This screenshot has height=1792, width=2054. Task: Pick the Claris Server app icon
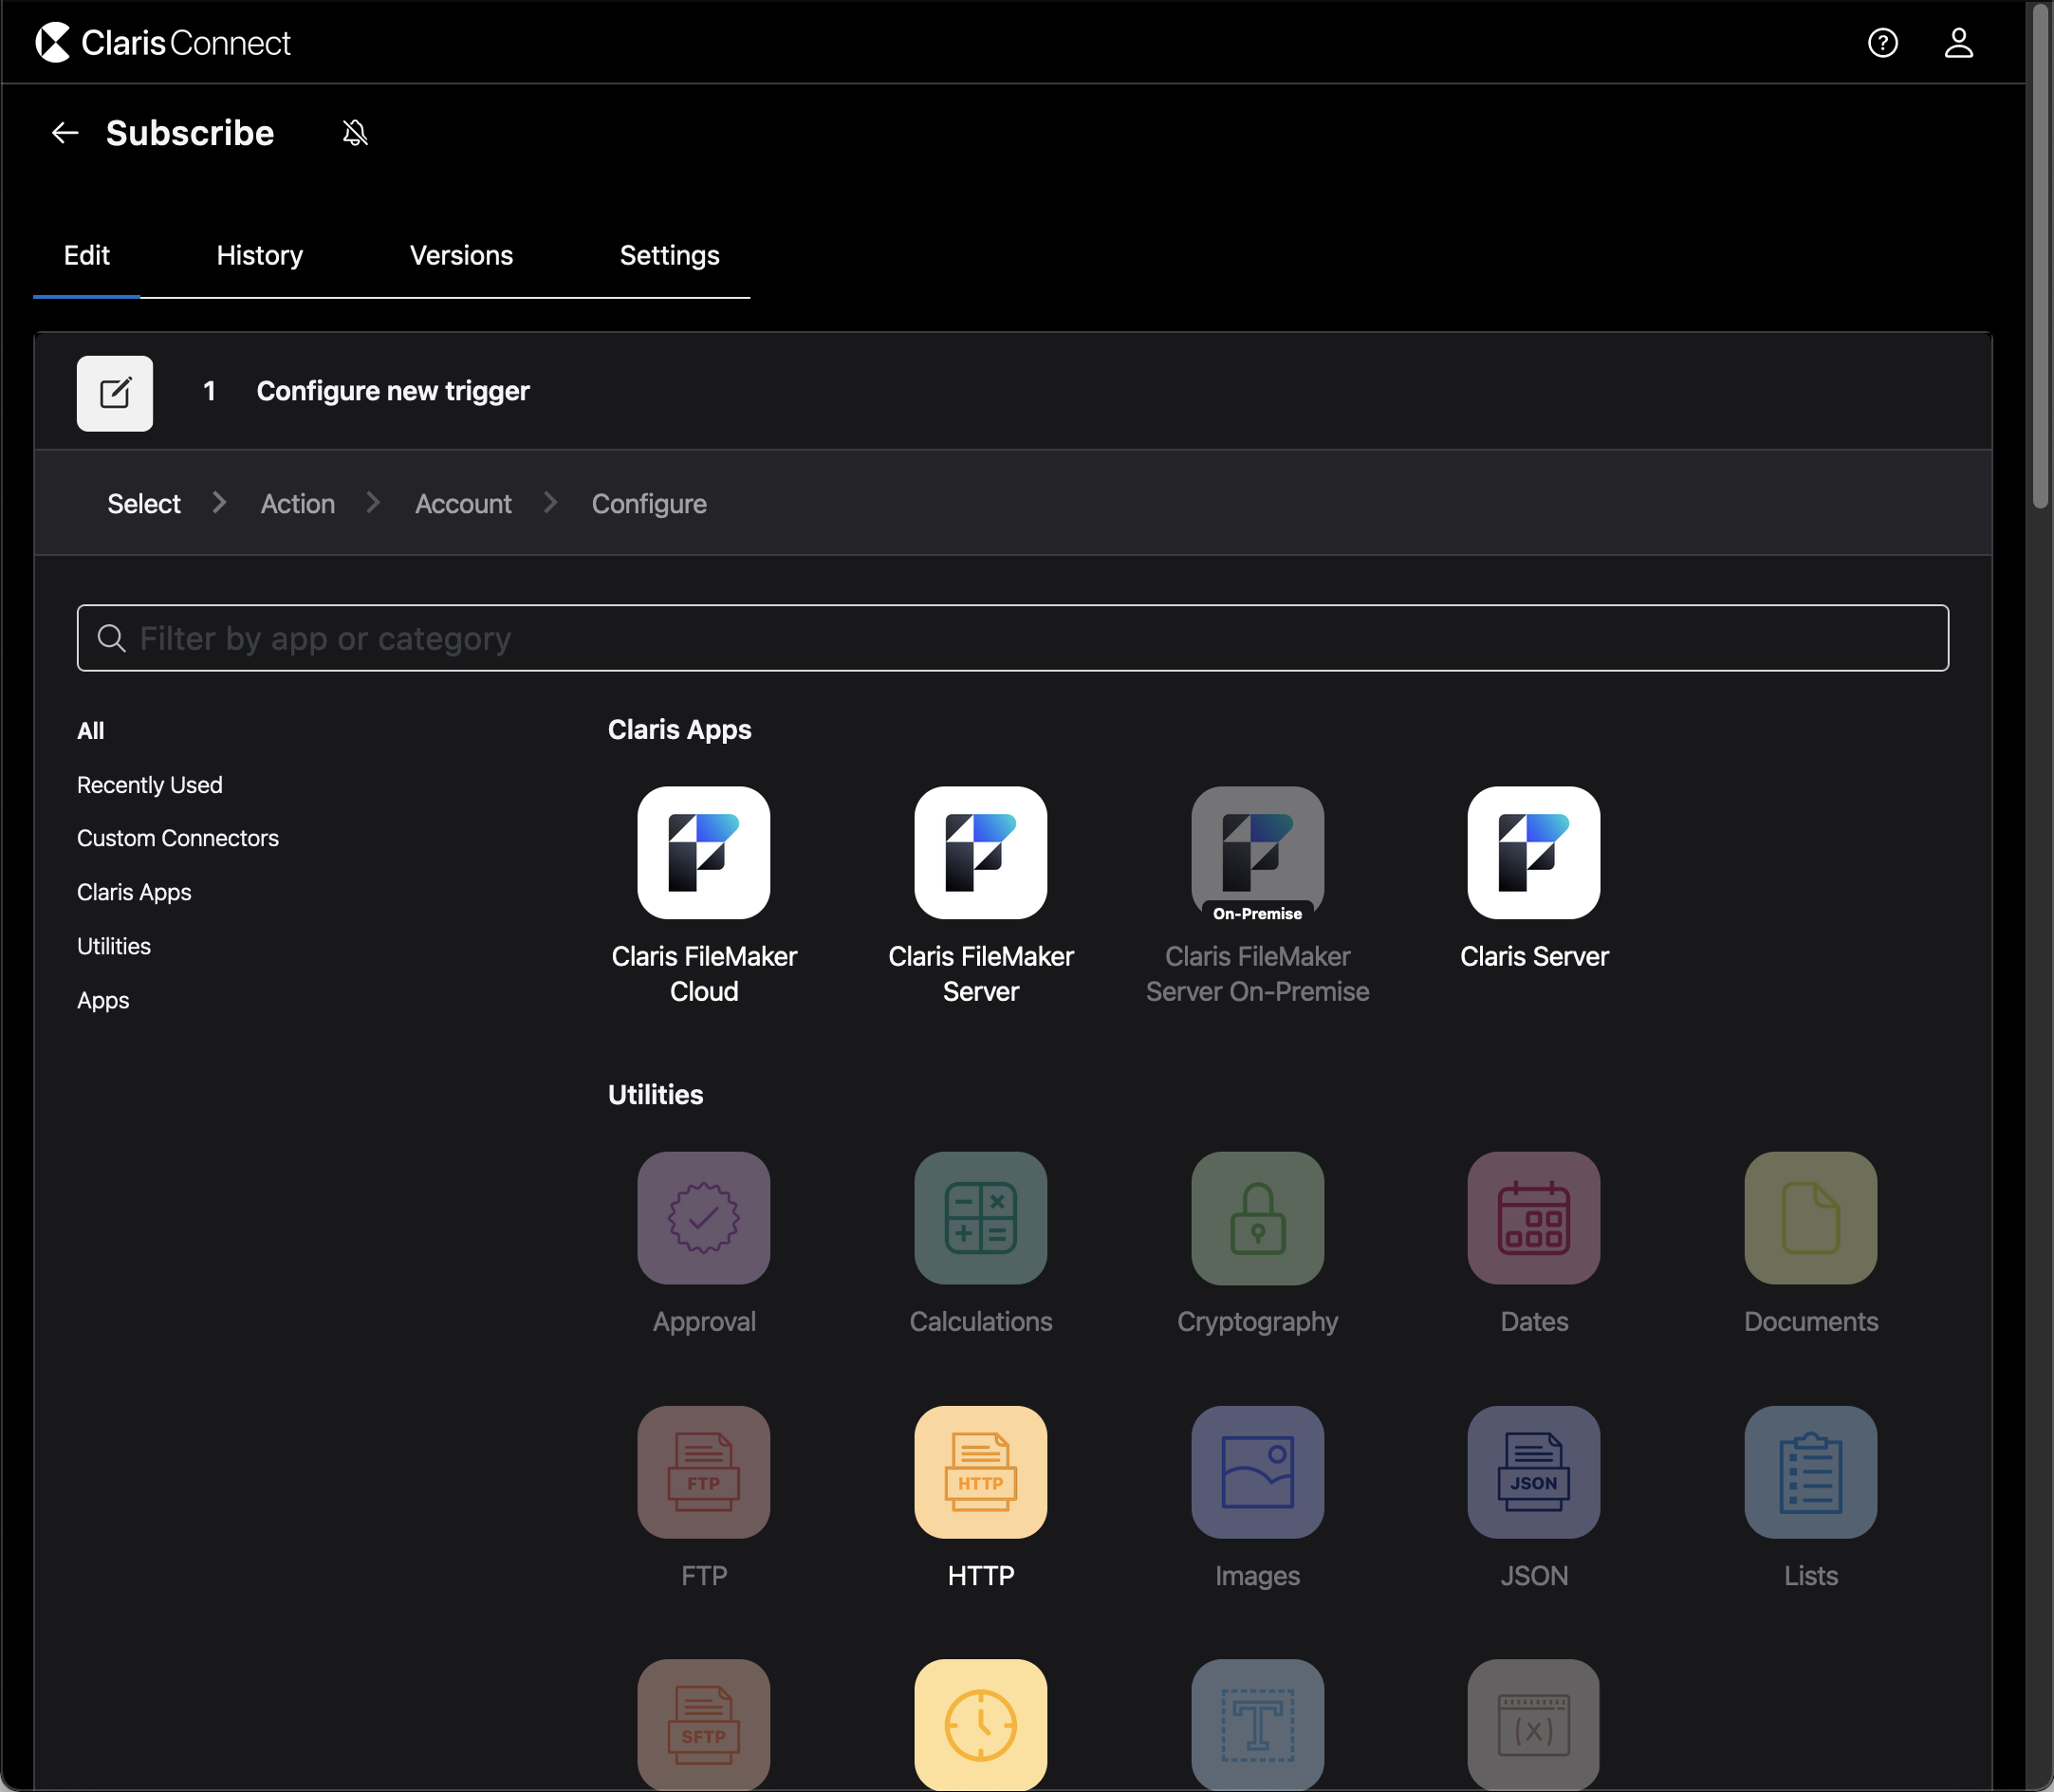[x=1533, y=852]
